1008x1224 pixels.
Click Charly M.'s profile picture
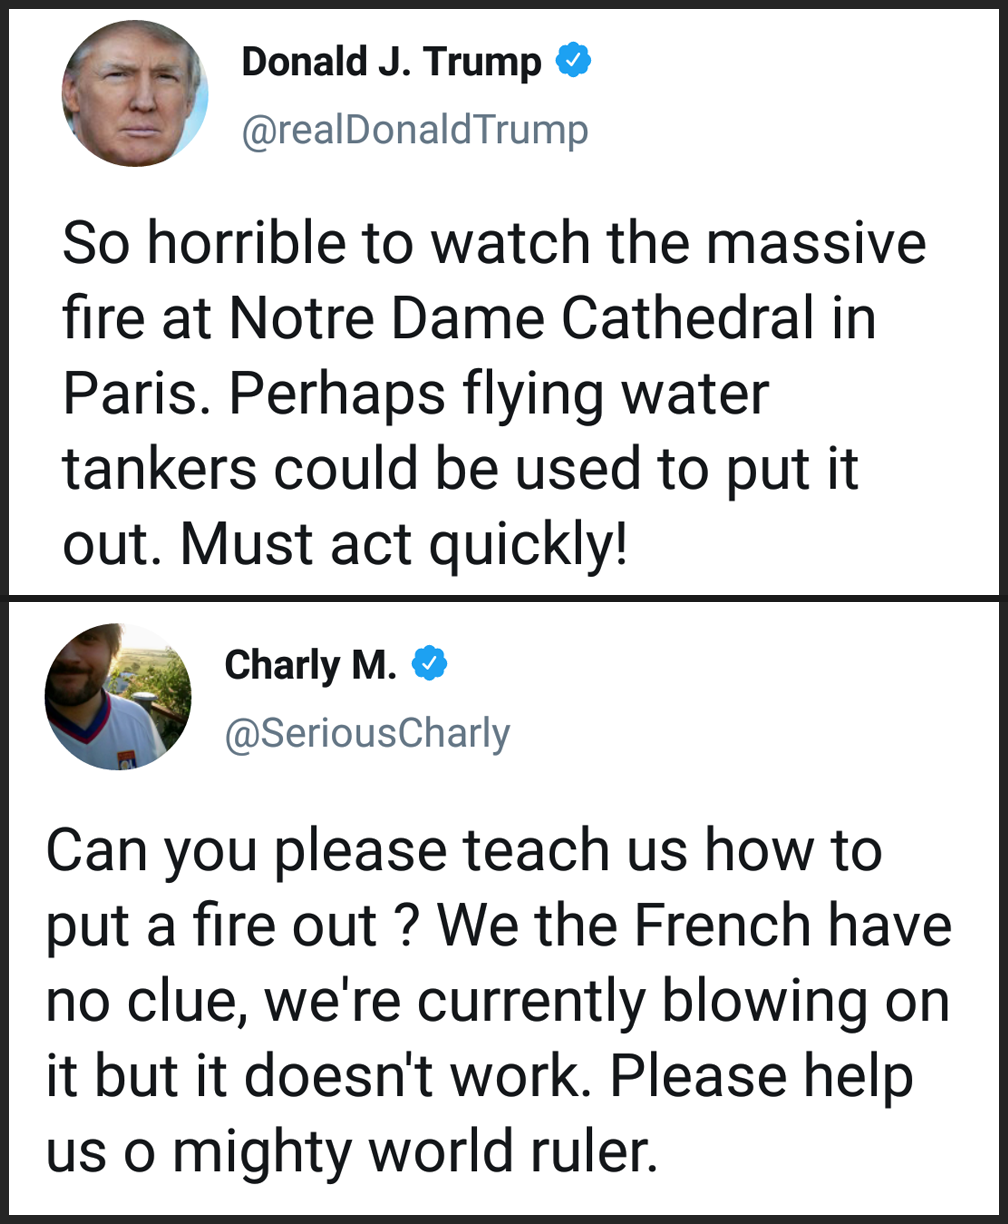point(118,696)
